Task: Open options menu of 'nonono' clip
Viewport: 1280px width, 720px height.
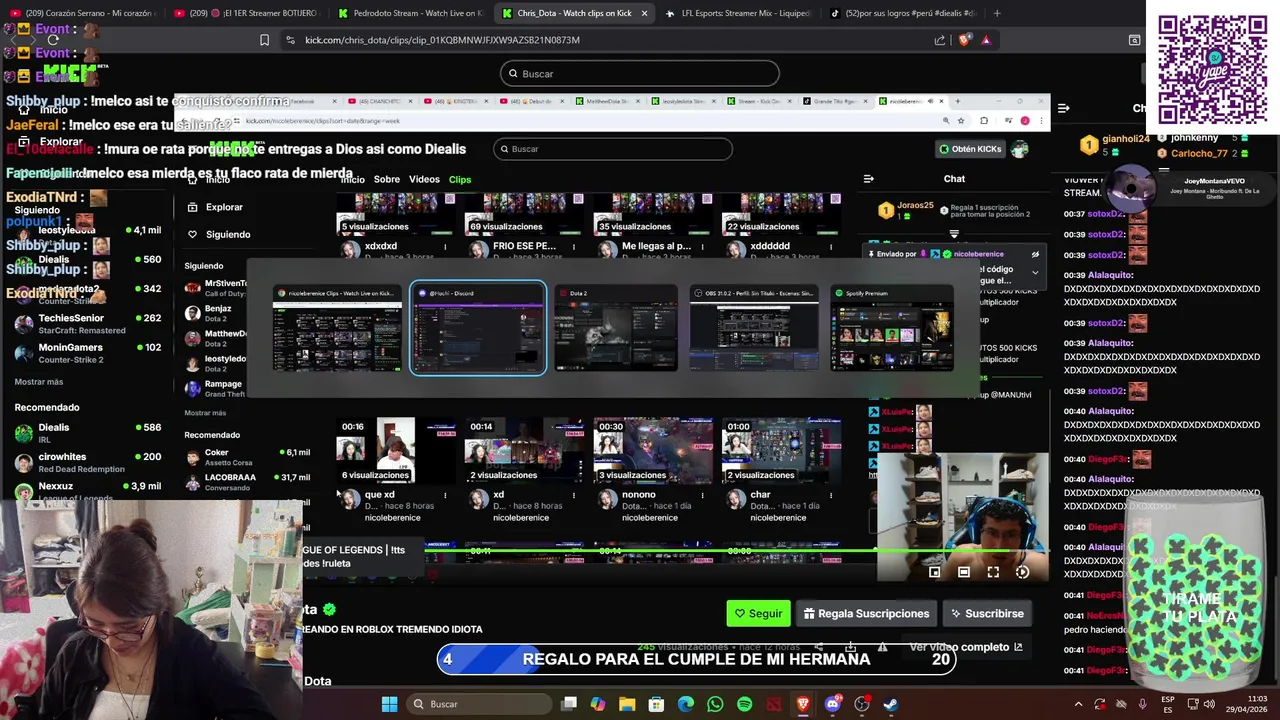Action: tap(702, 495)
